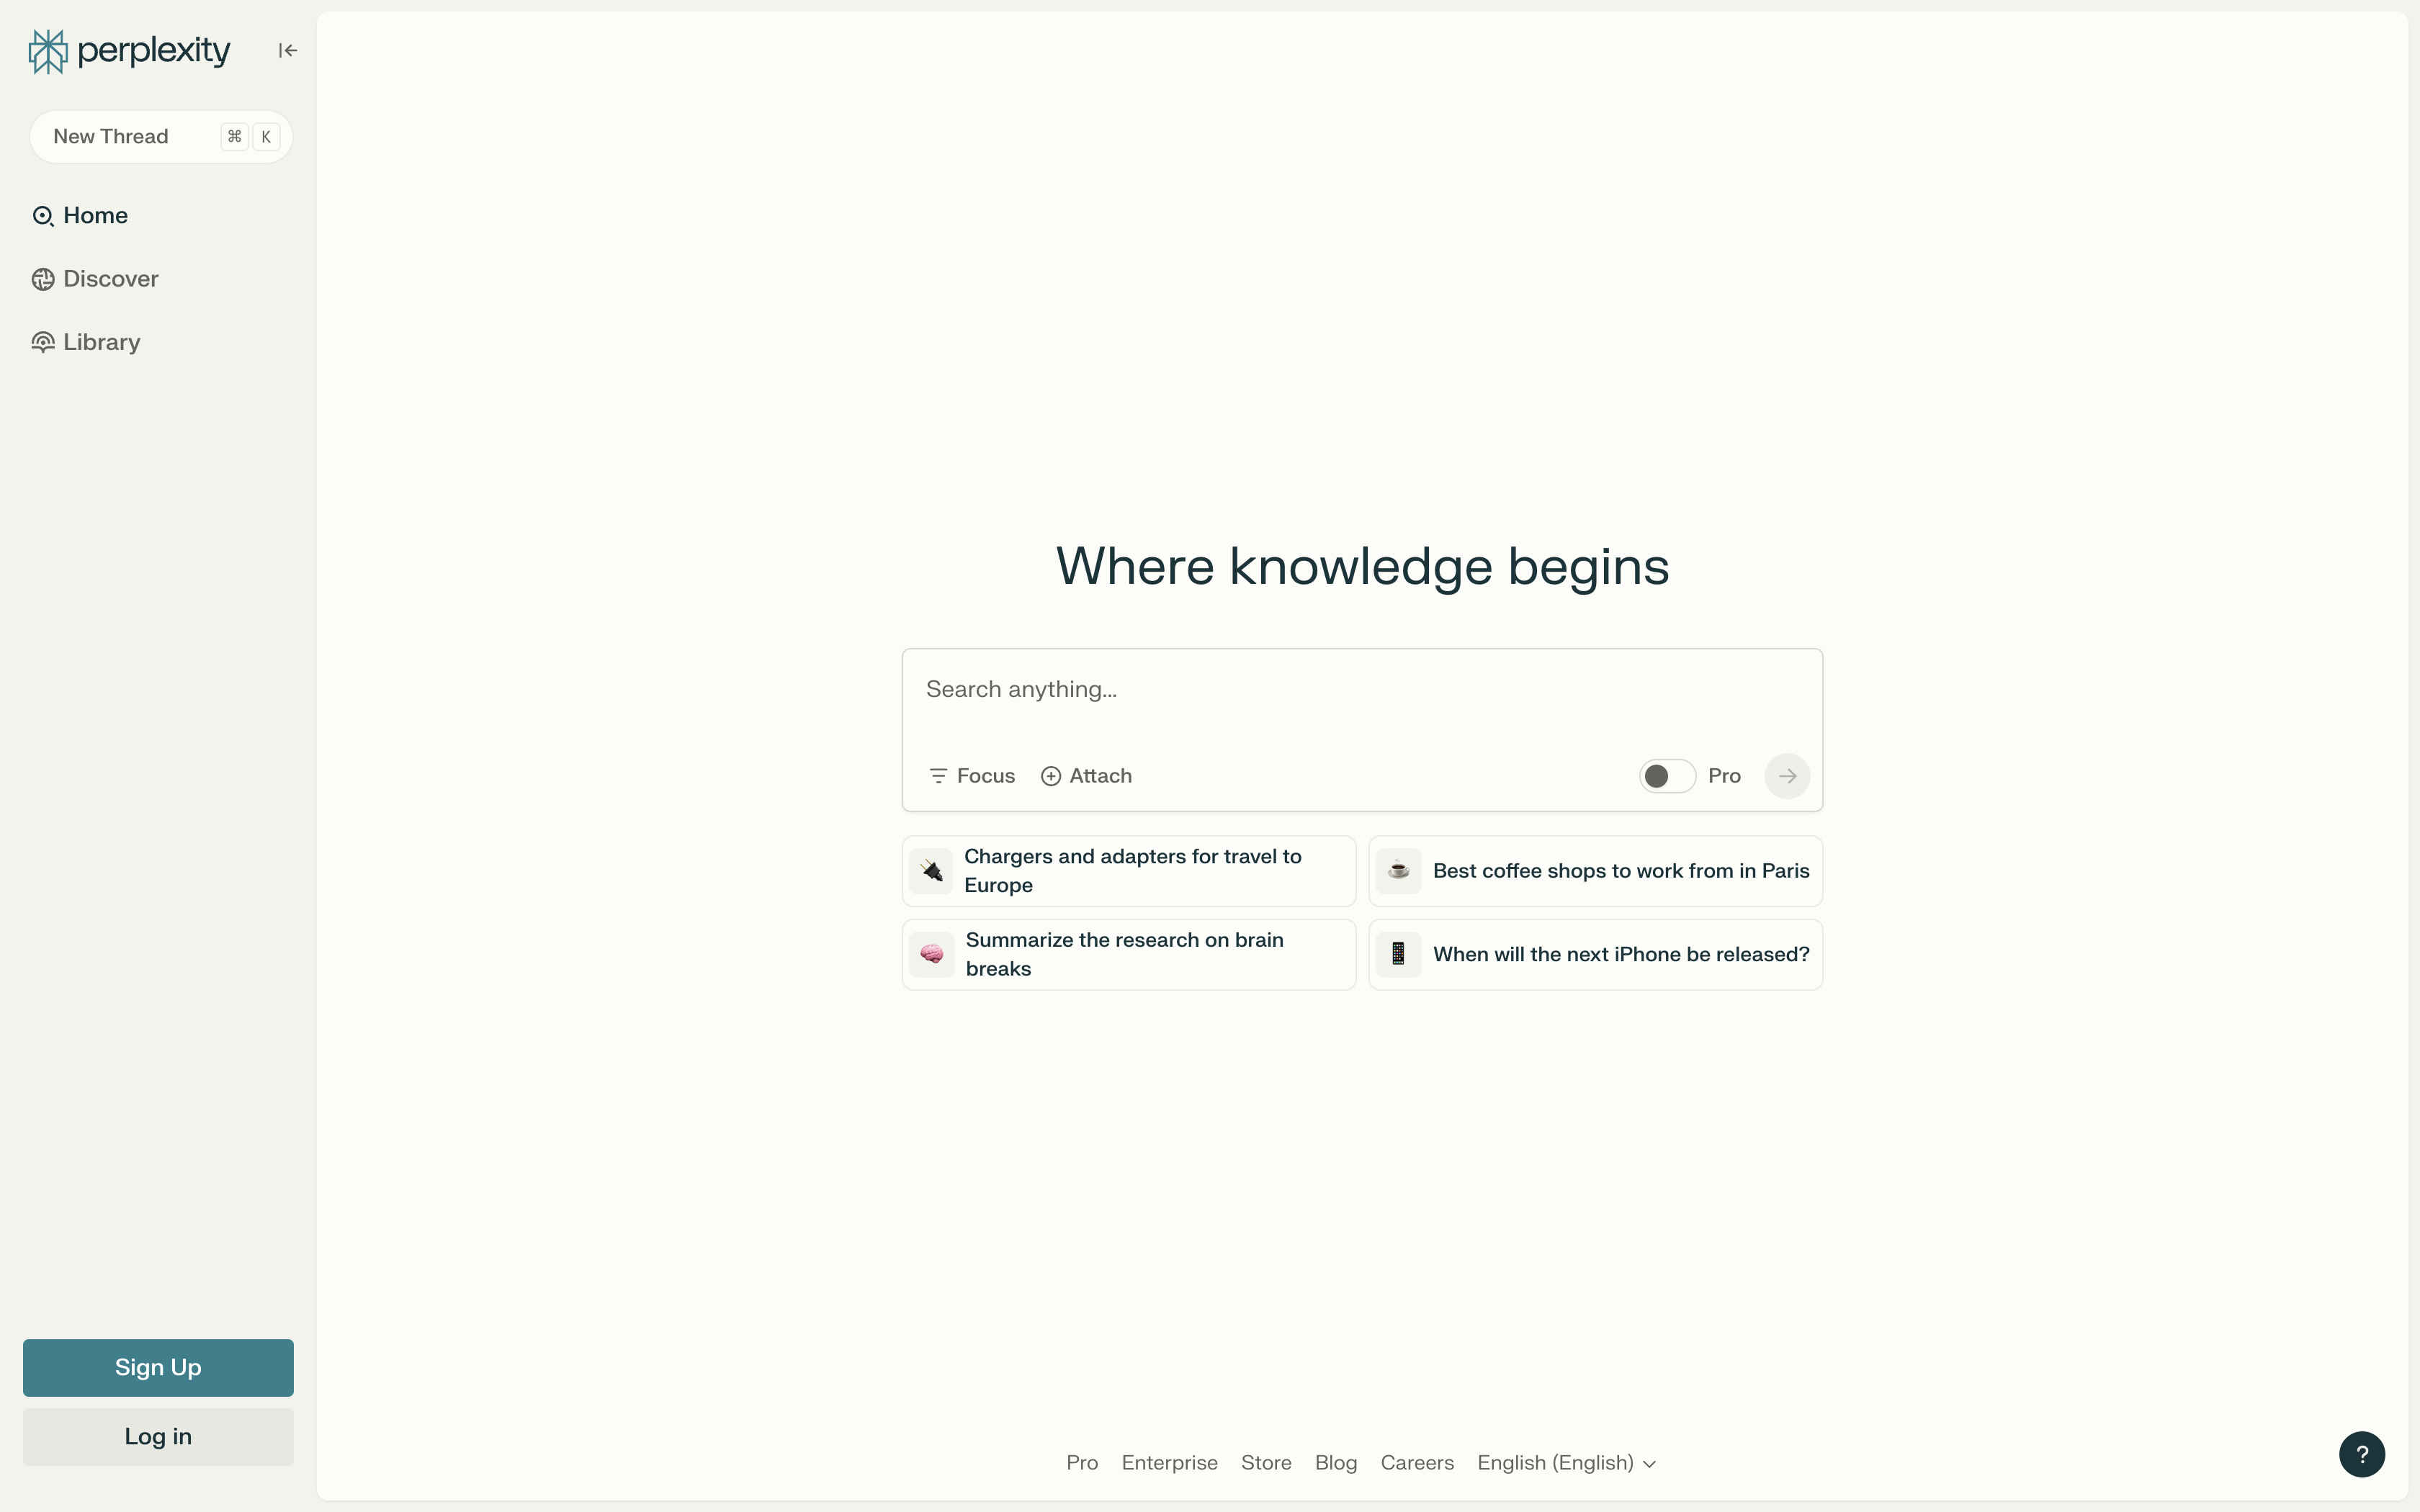This screenshot has height=1512, width=2420.
Task: Open the Library section
Action: click(x=101, y=342)
